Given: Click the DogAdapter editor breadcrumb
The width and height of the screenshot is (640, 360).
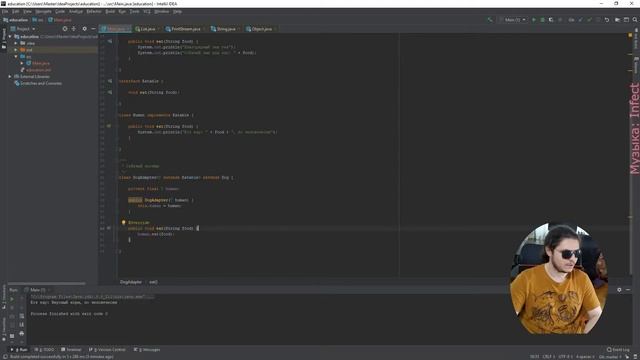Looking at the screenshot, I should (x=131, y=282).
